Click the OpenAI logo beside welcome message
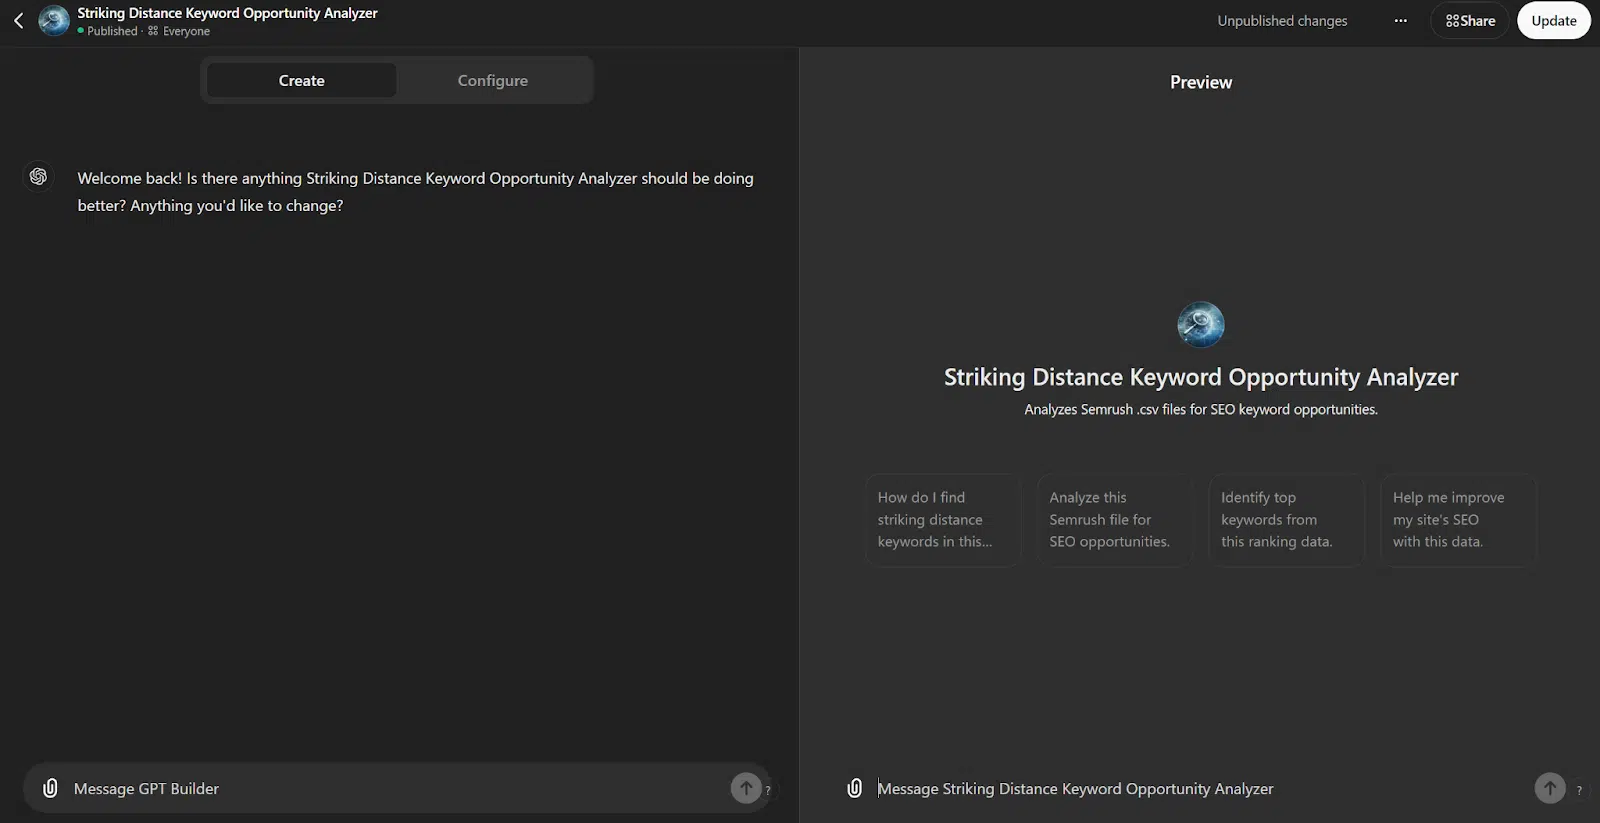 click(38, 177)
